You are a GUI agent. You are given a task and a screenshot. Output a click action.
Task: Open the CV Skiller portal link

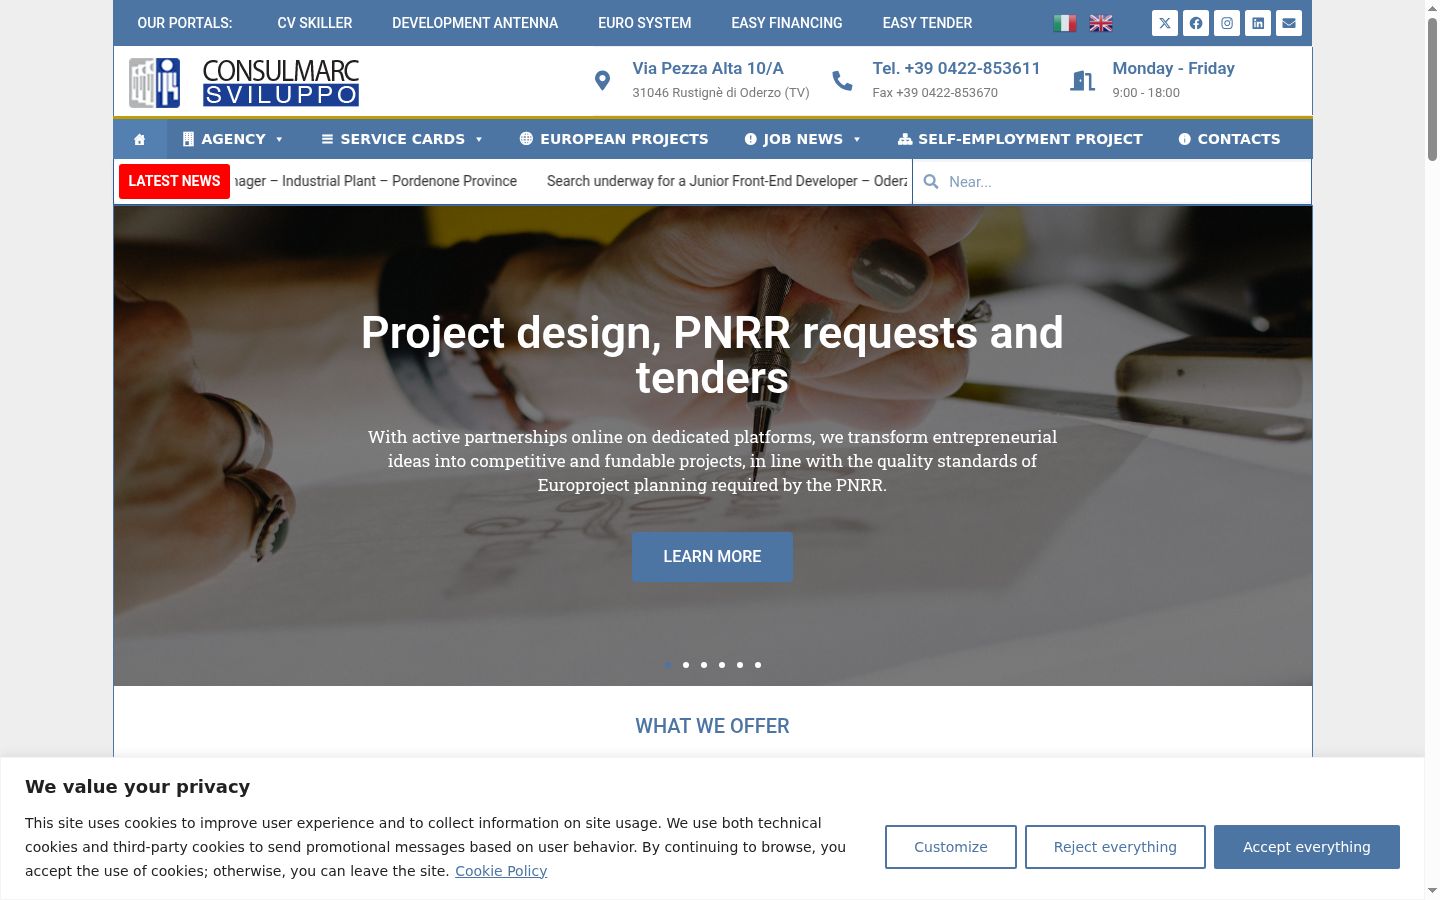315,23
